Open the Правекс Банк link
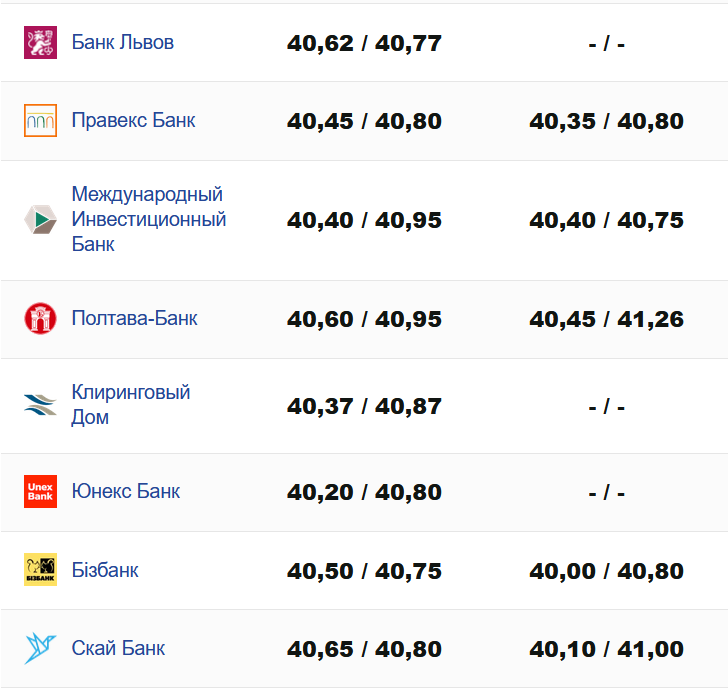 click(133, 120)
